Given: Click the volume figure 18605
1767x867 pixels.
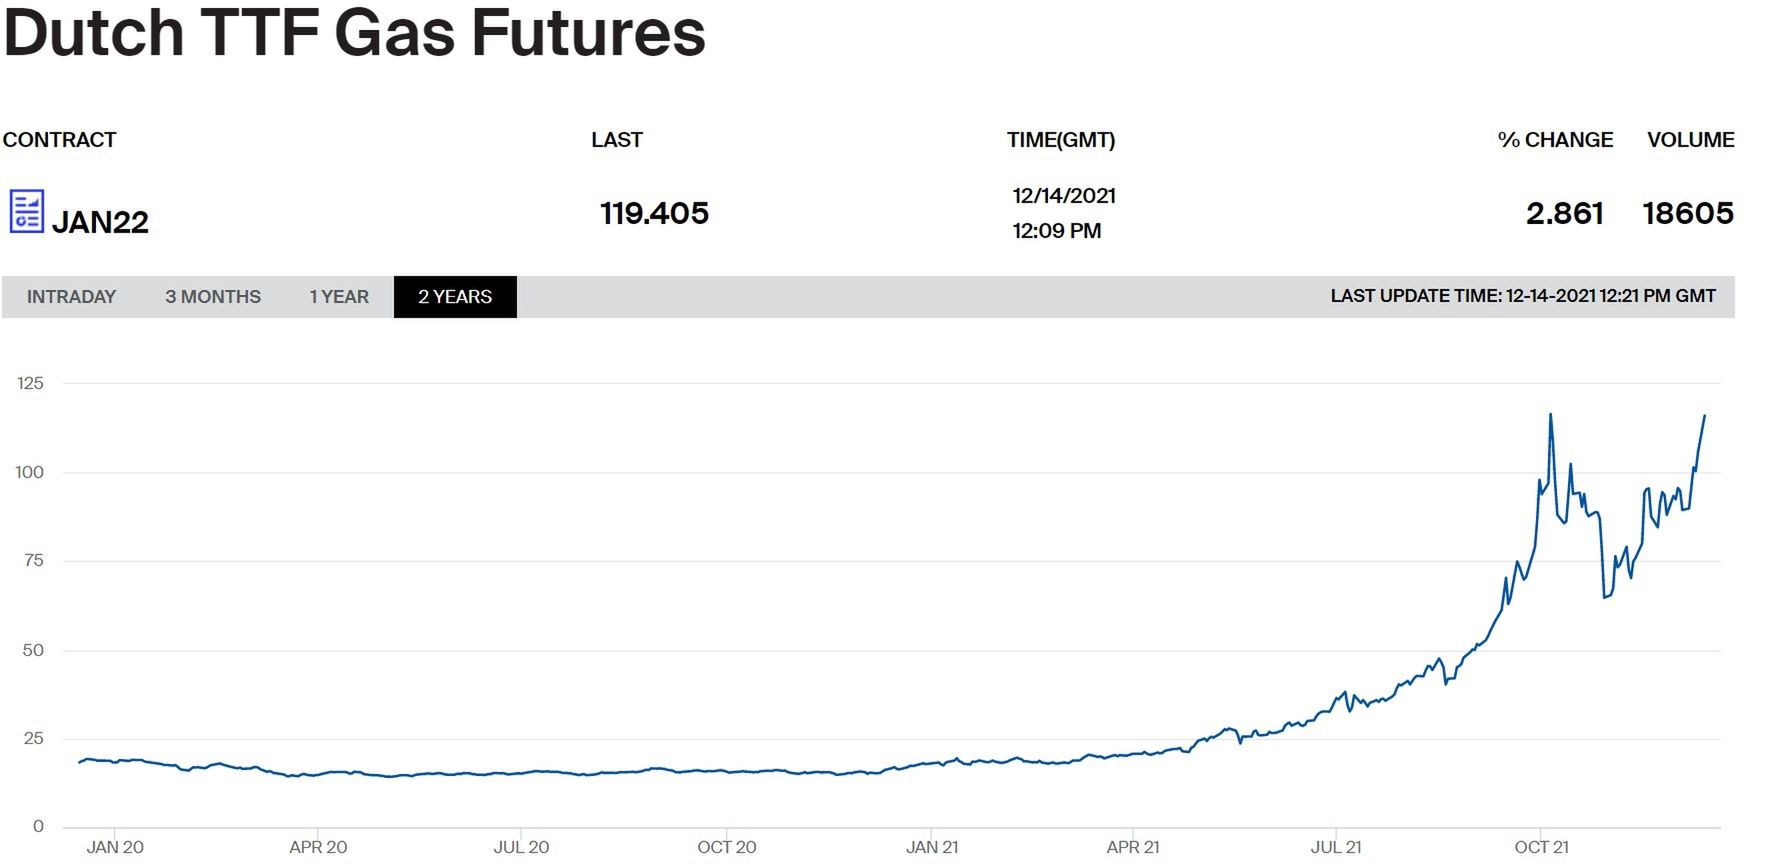Looking at the screenshot, I should tap(1687, 213).
